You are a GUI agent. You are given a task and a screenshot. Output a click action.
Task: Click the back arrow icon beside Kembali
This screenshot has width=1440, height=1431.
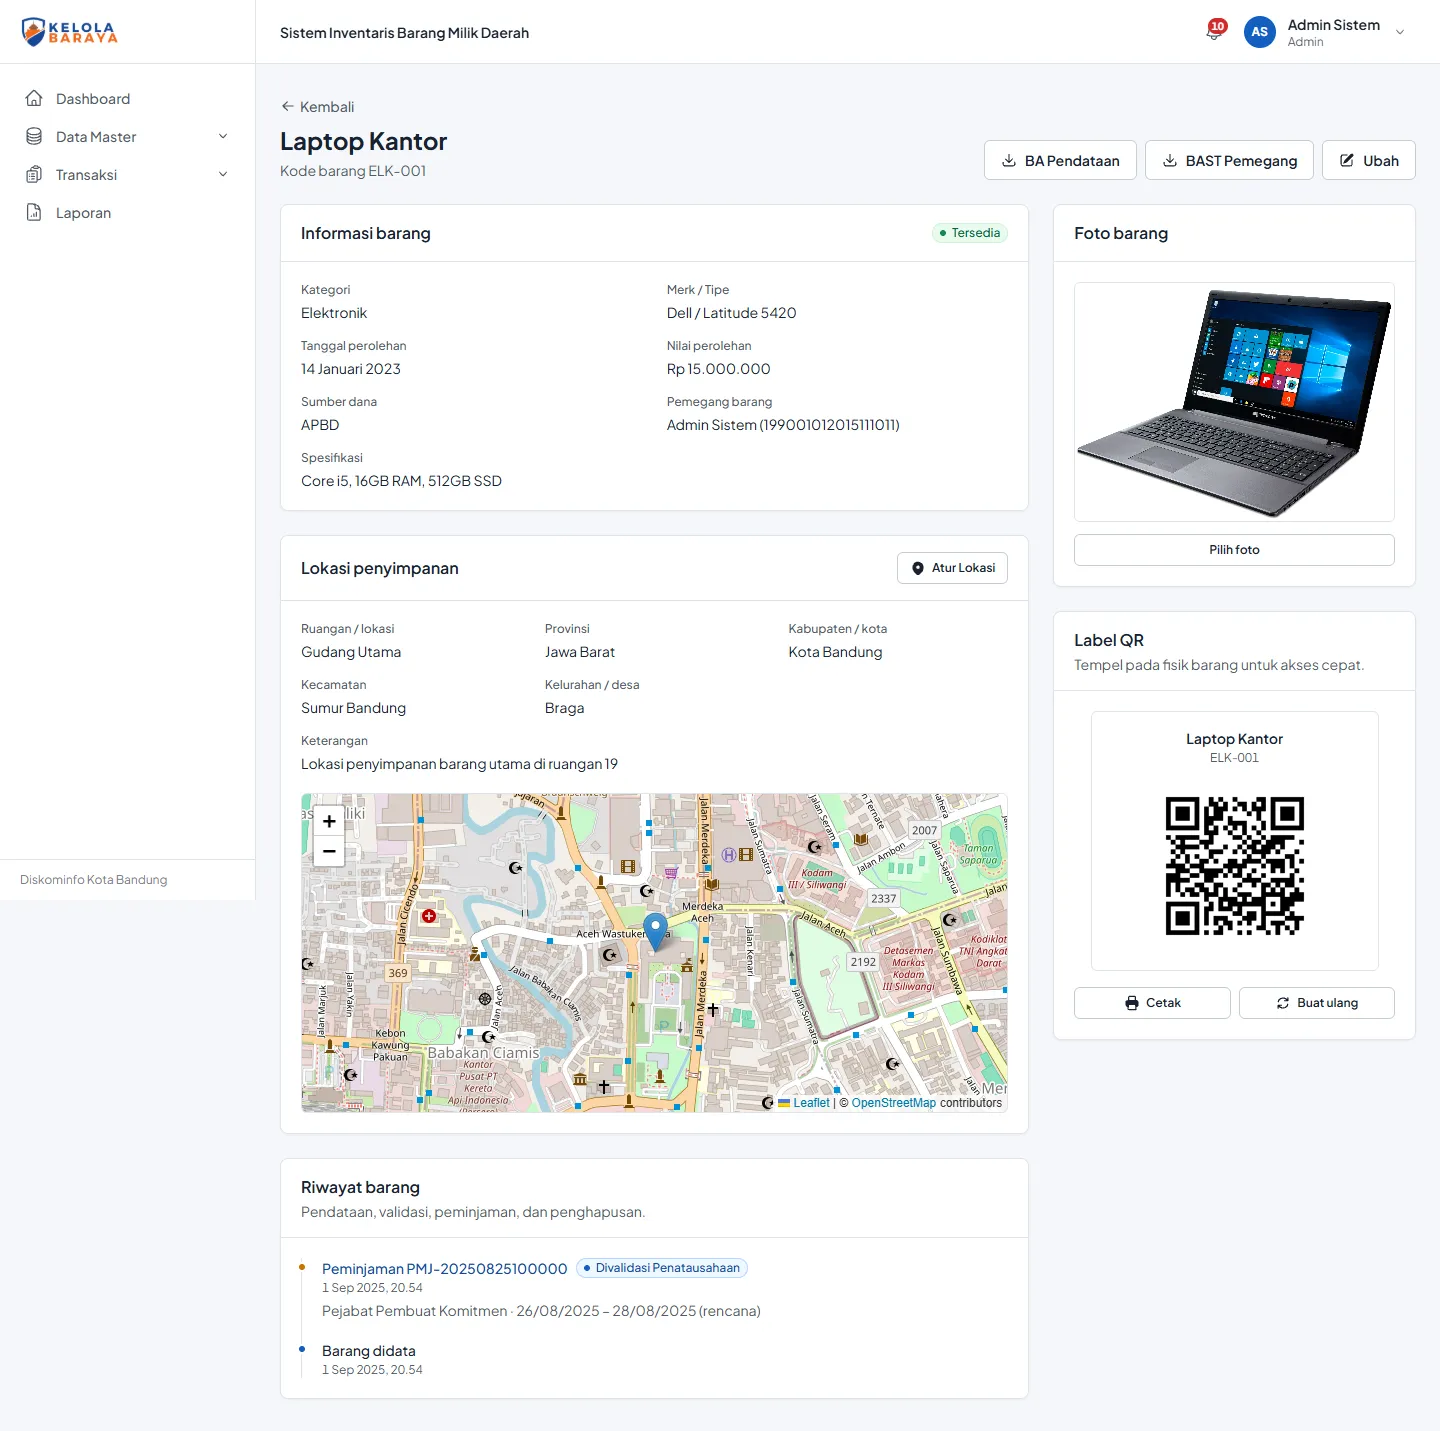(x=288, y=106)
